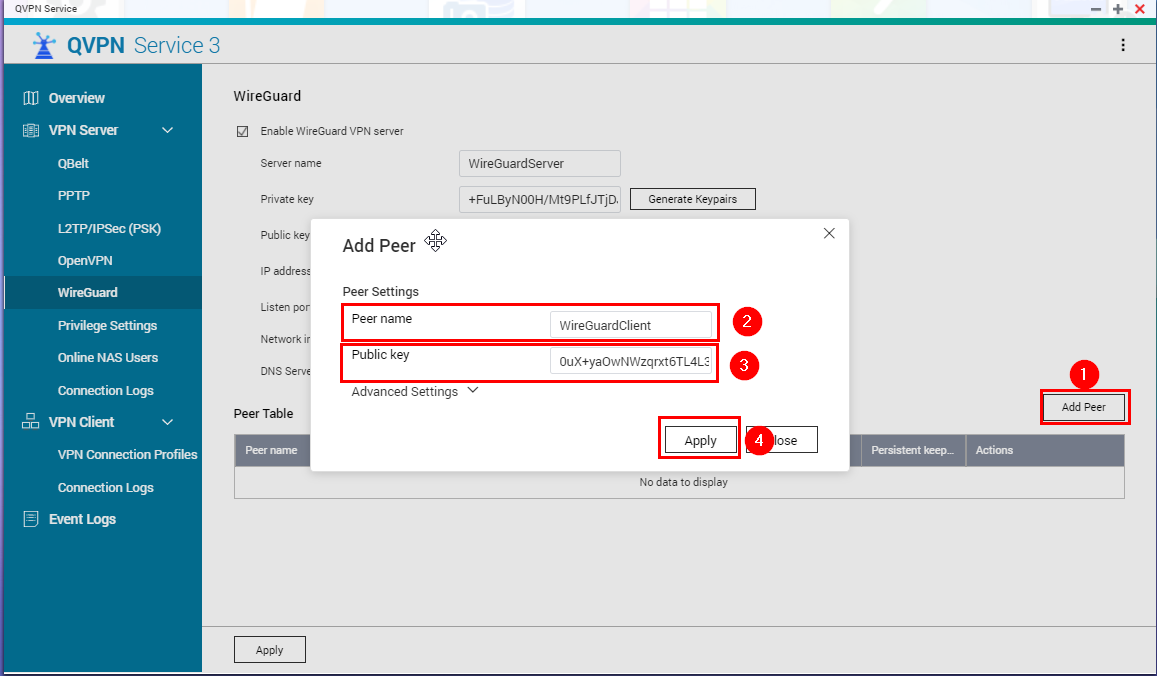1157x676 pixels.
Task: Open Privilege Settings
Action: [x=108, y=325]
